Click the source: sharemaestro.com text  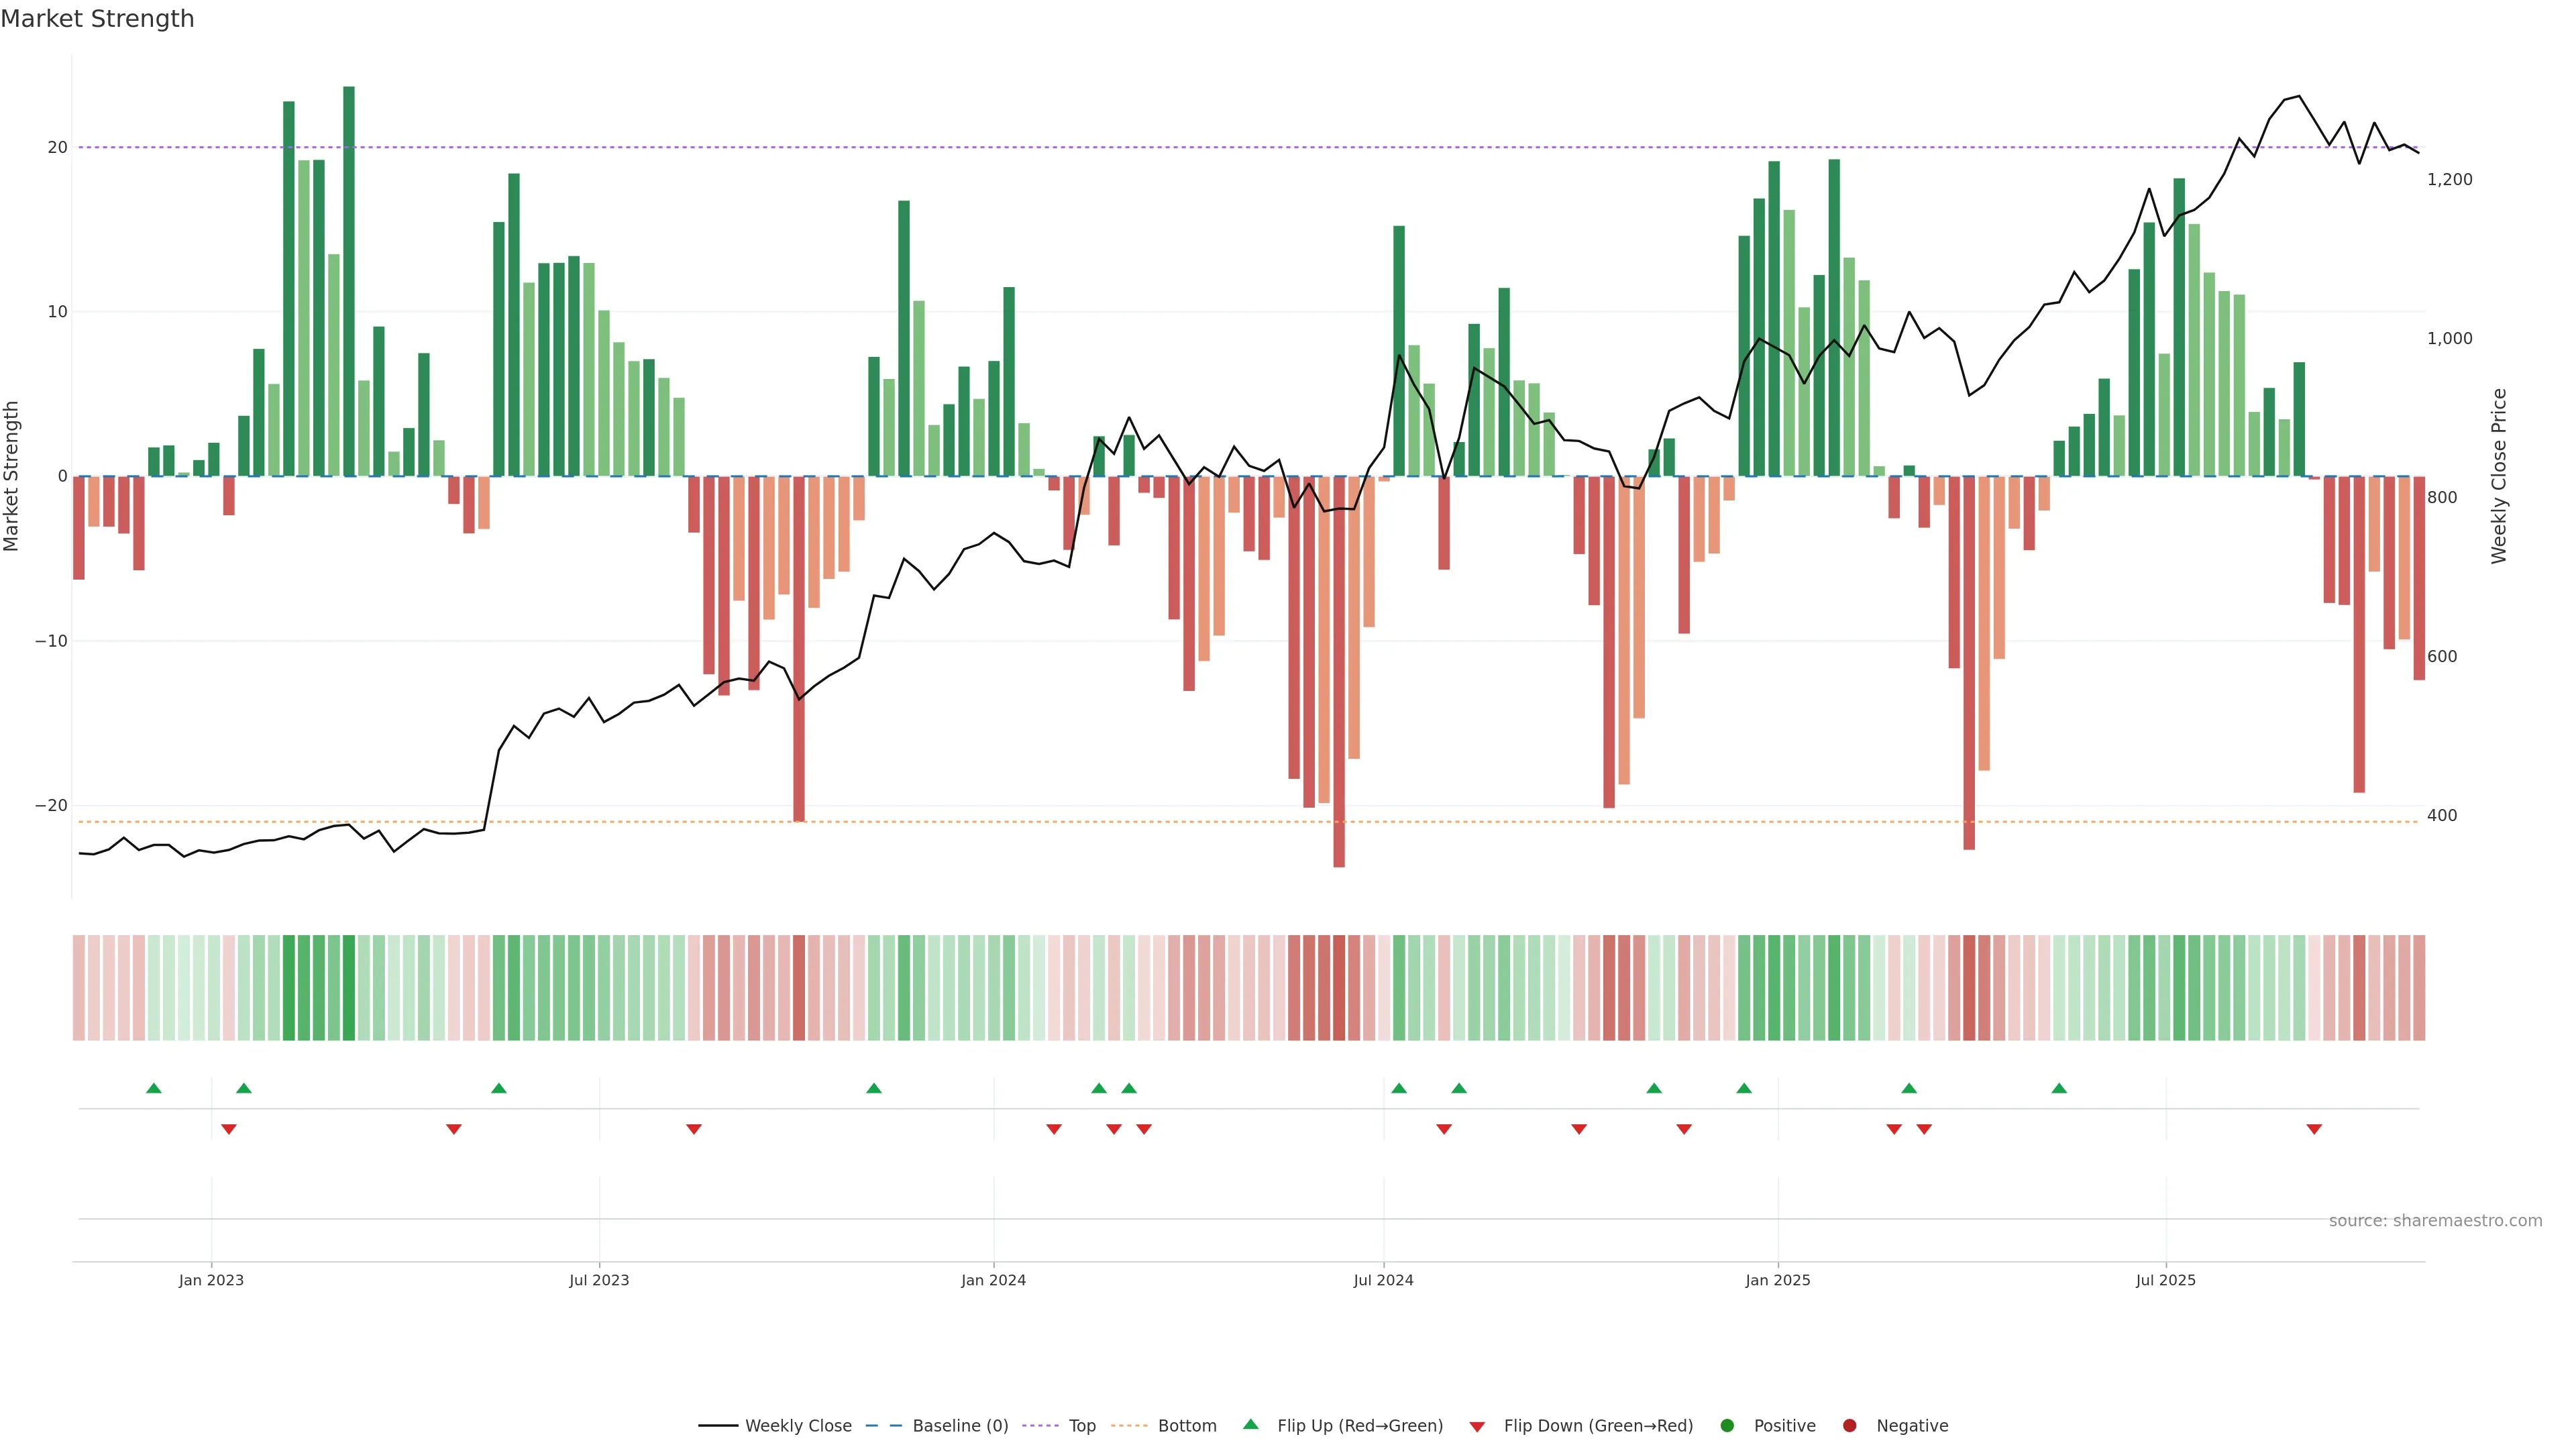(x=2435, y=1220)
